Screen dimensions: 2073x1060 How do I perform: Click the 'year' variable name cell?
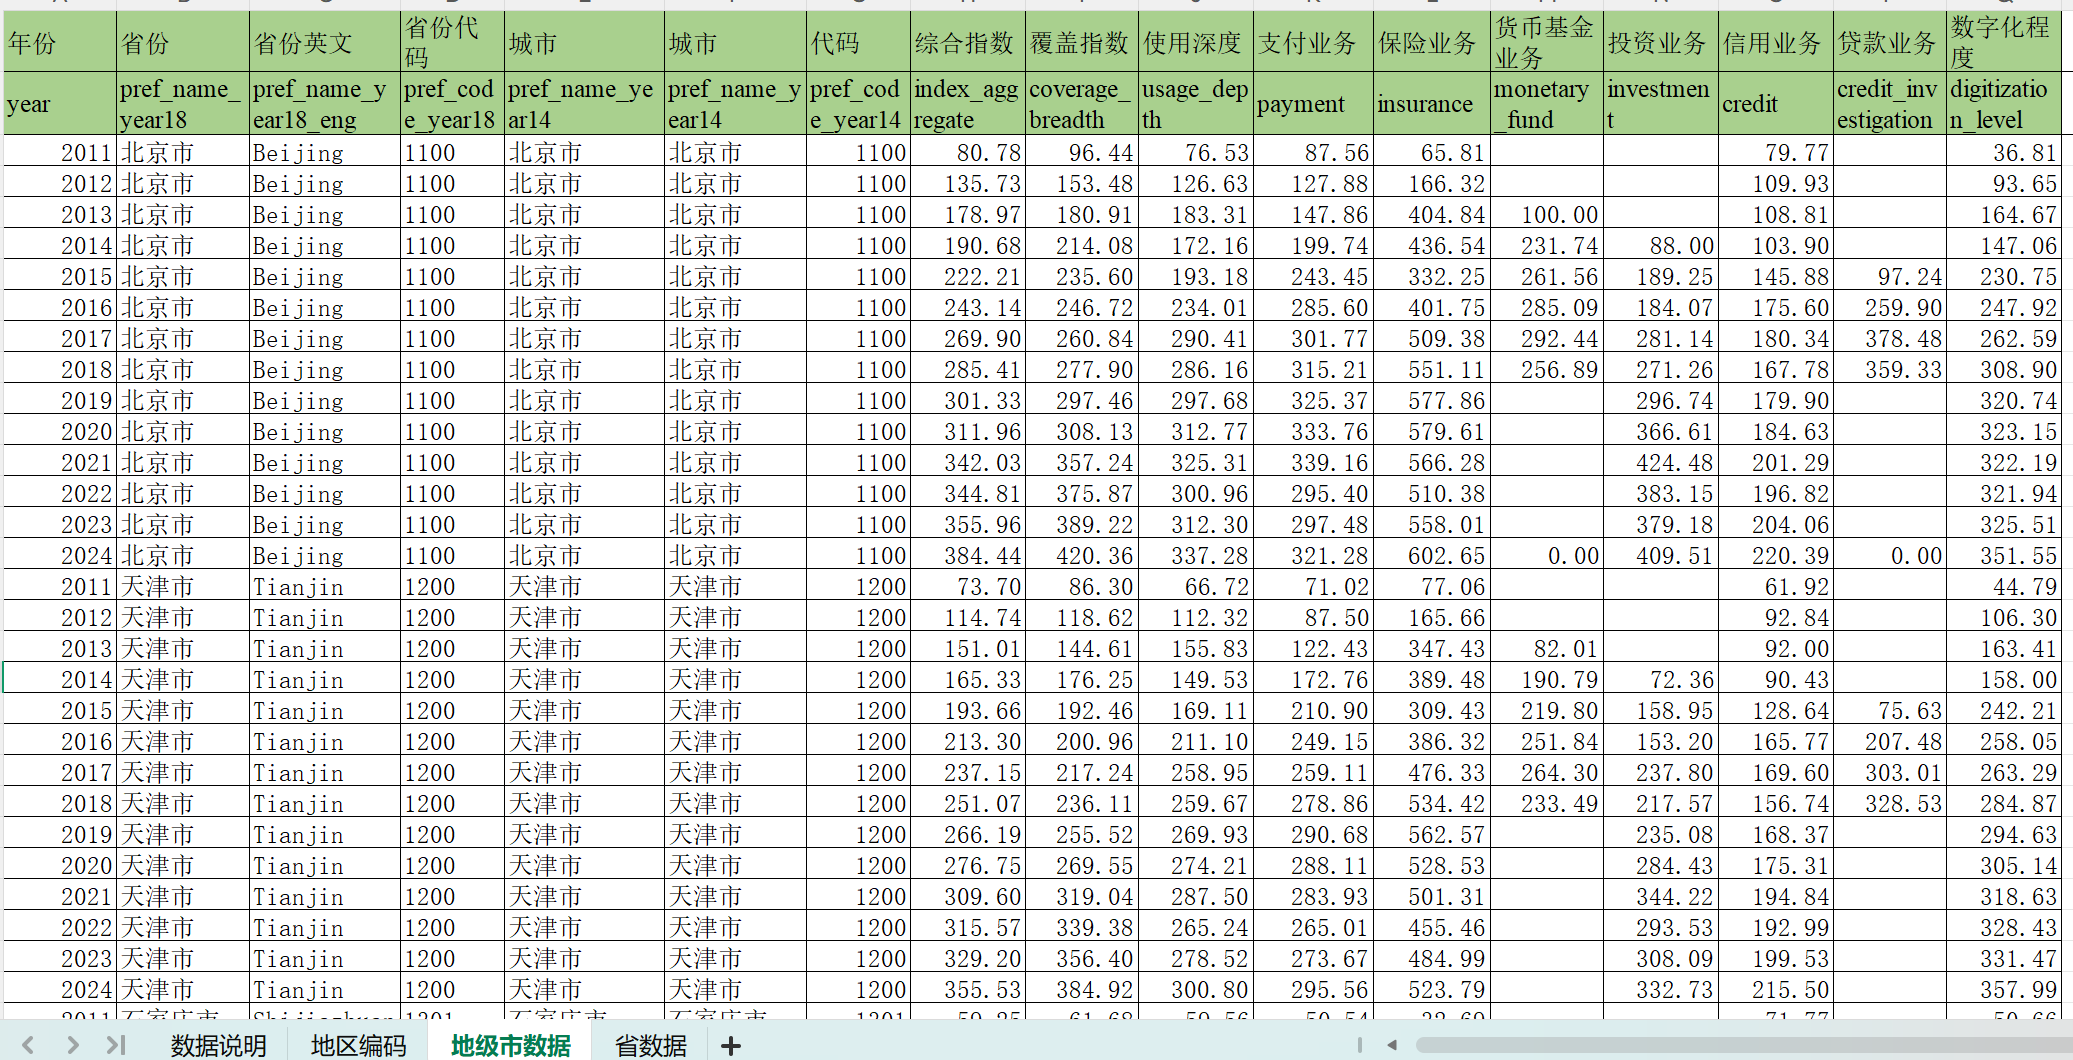coord(60,104)
